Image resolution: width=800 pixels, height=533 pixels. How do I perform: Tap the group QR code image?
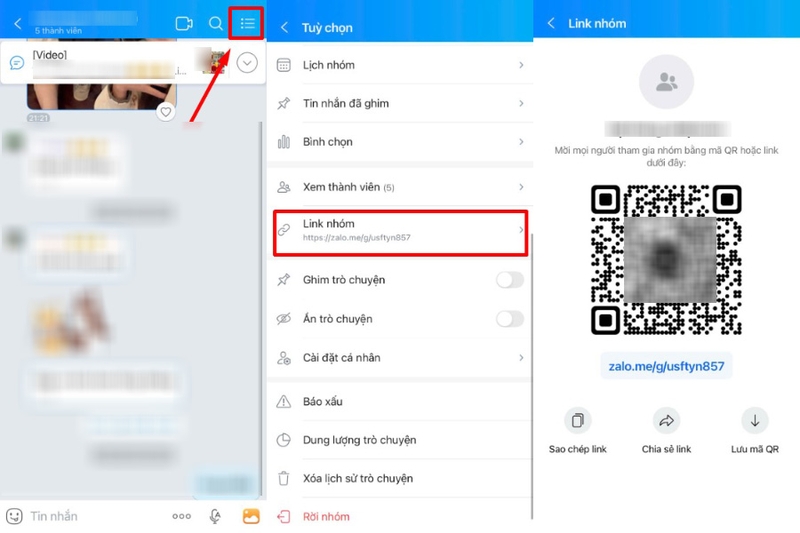pyautogui.click(x=666, y=260)
